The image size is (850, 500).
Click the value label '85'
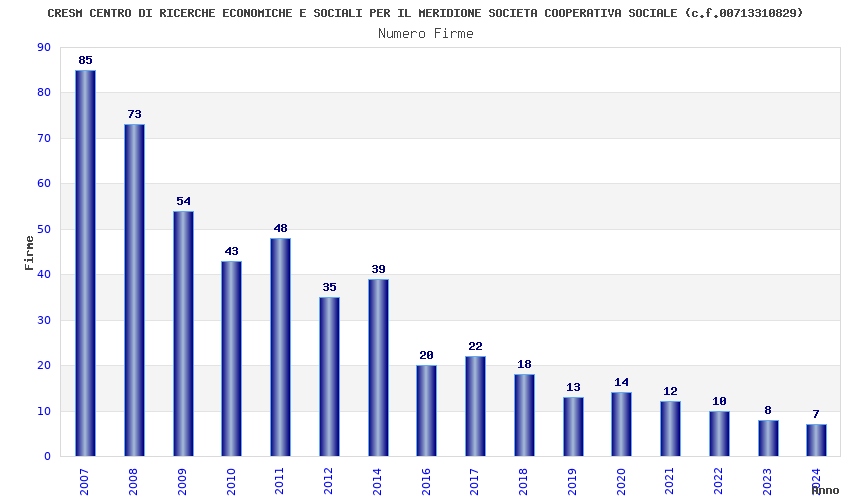pos(85,60)
